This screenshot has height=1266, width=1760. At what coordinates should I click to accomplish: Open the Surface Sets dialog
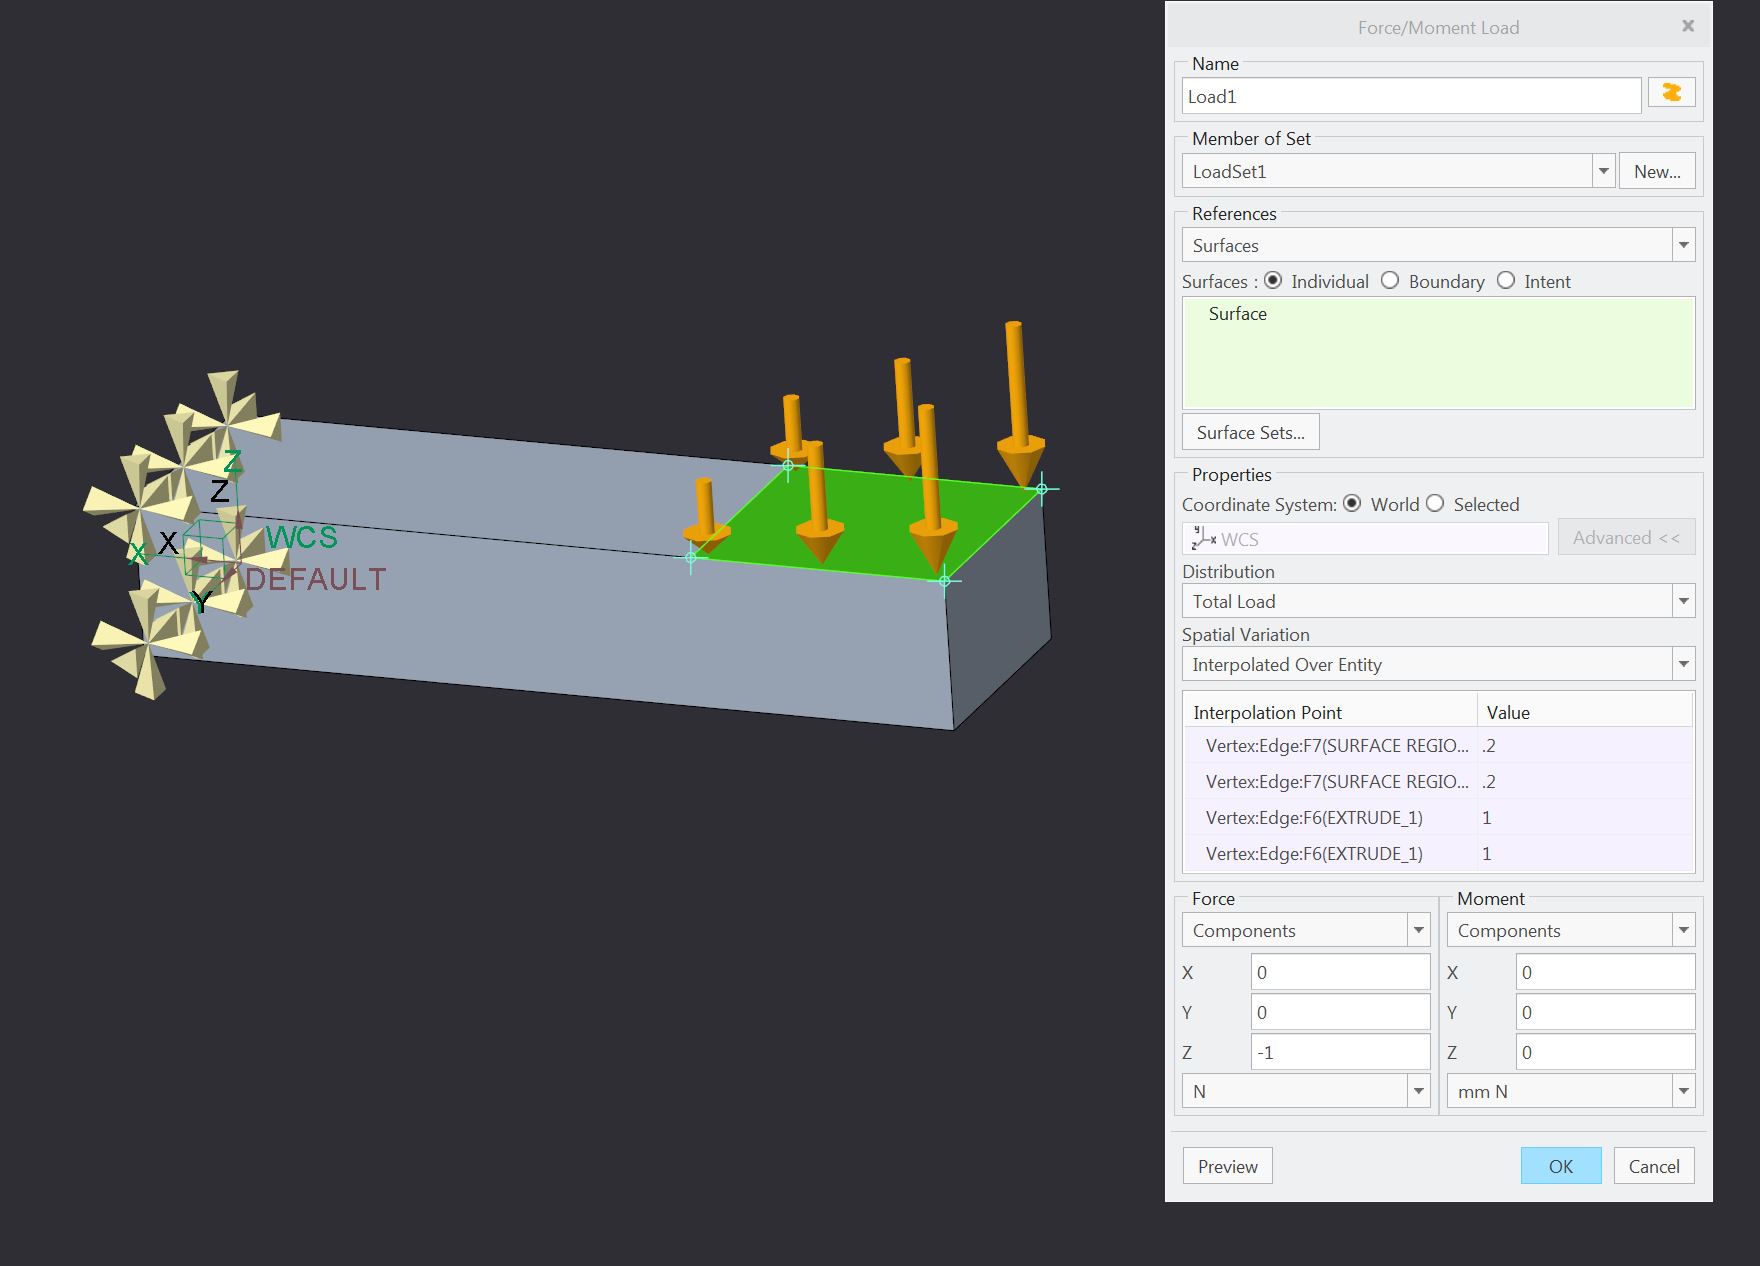pyautogui.click(x=1250, y=431)
